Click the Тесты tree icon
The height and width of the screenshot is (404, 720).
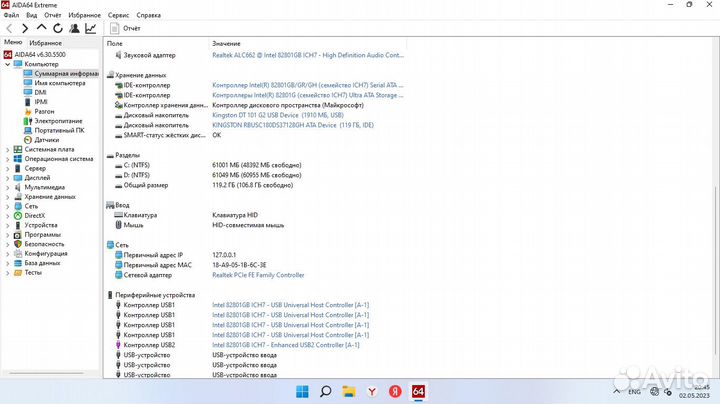point(17,273)
